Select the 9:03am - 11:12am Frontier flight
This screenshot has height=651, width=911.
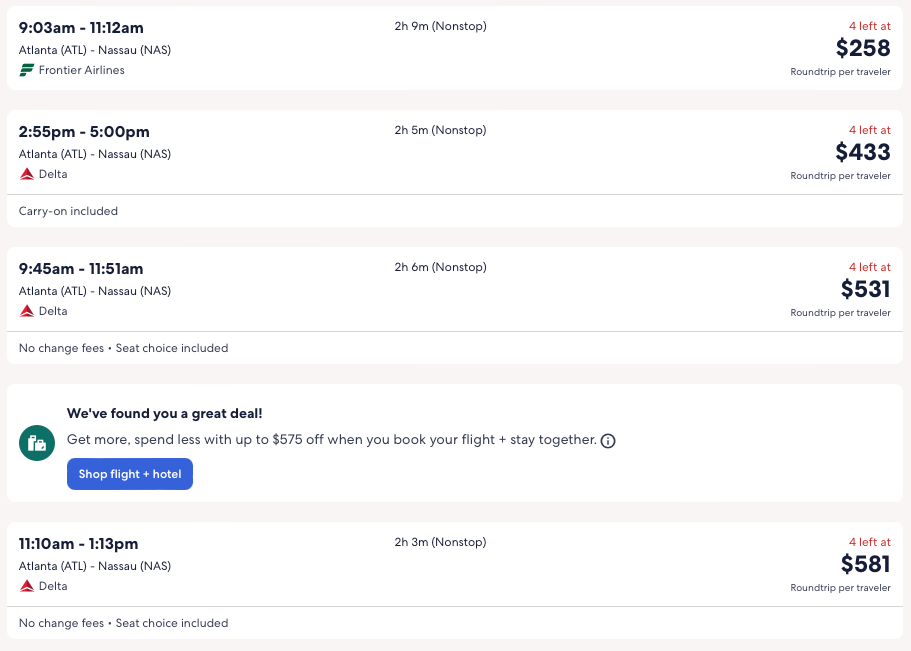point(83,28)
